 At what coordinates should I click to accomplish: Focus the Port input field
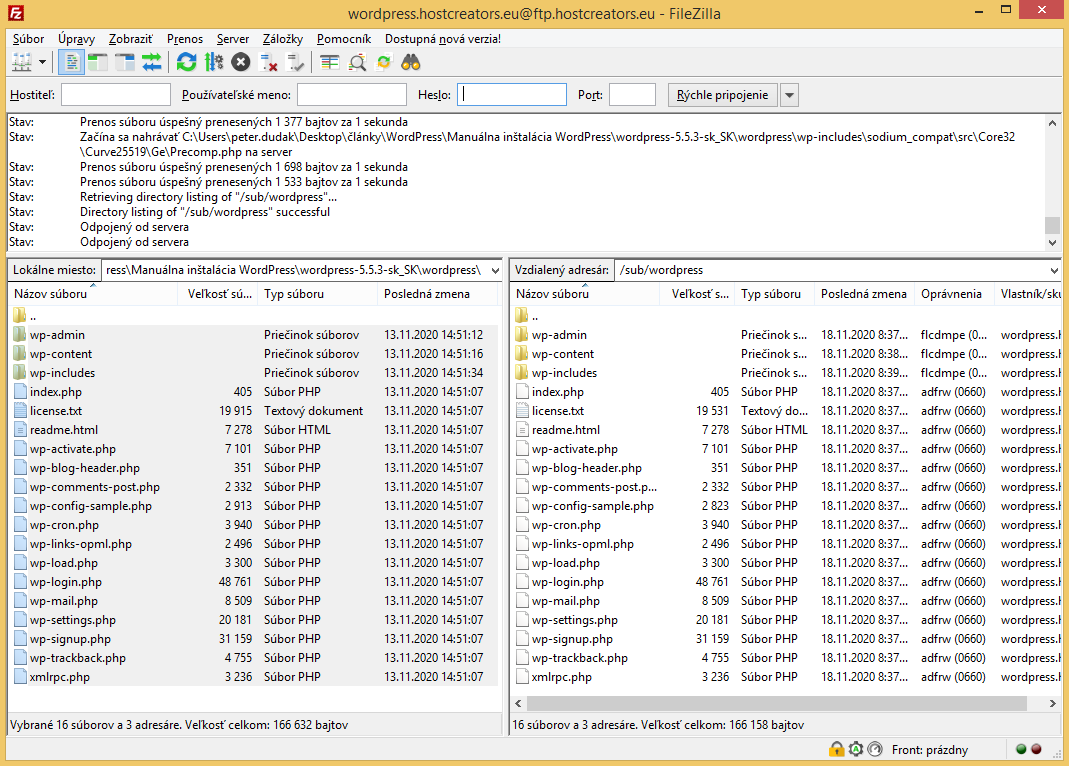pyautogui.click(x=632, y=95)
